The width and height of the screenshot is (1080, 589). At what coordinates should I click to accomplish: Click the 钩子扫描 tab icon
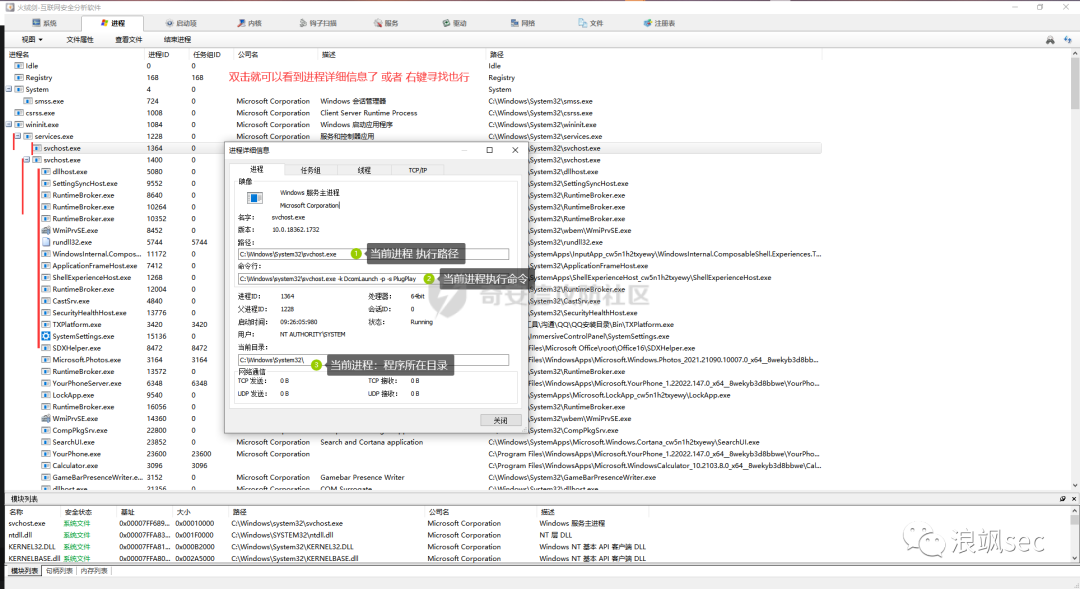(303, 23)
